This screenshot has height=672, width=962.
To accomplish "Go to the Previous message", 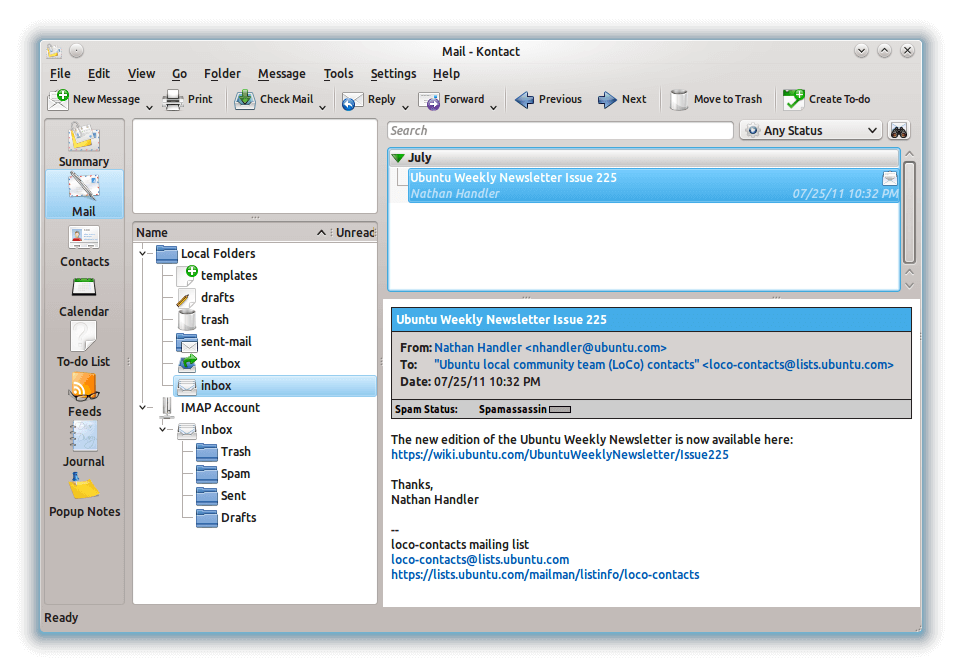I will (x=548, y=99).
